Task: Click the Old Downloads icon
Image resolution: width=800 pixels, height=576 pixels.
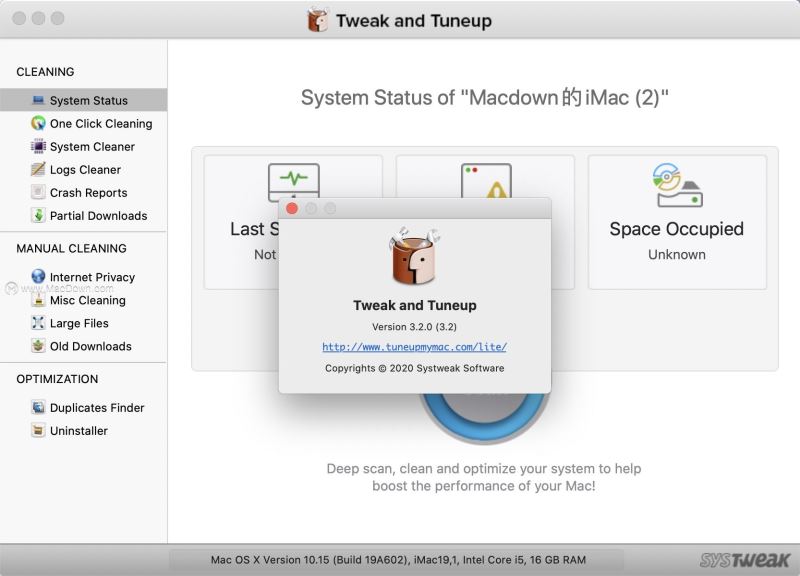Action: (38, 346)
